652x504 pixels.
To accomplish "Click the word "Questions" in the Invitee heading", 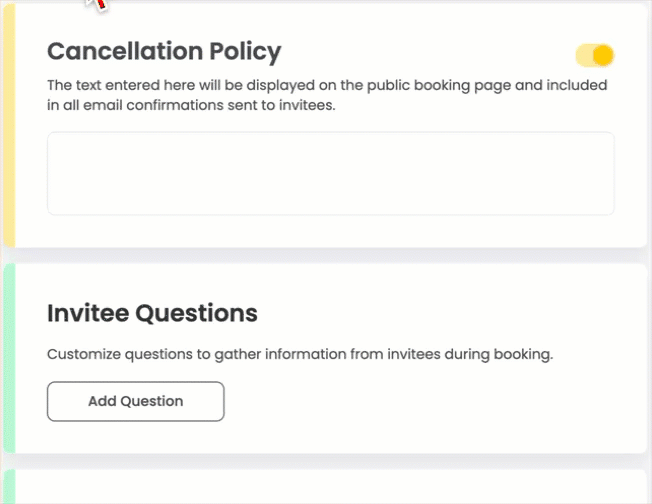I will click(196, 313).
